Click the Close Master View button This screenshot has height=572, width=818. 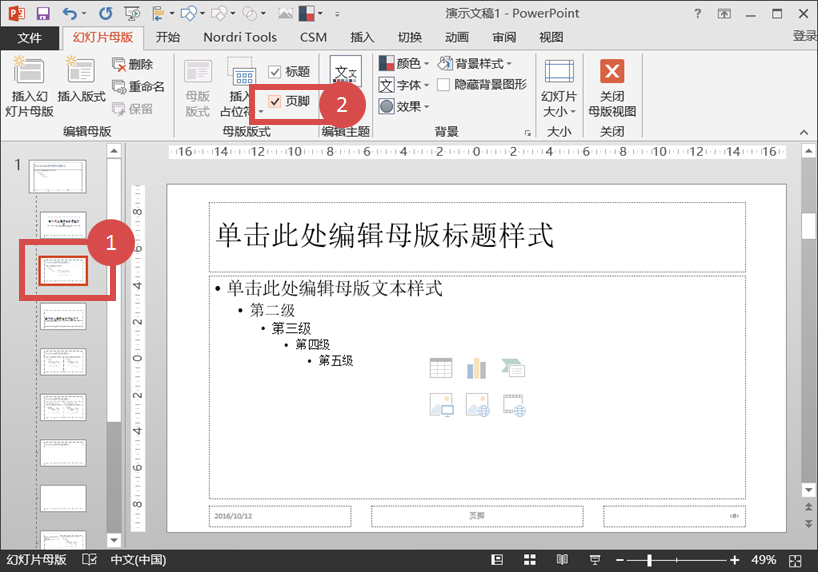pyautogui.click(x=611, y=72)
